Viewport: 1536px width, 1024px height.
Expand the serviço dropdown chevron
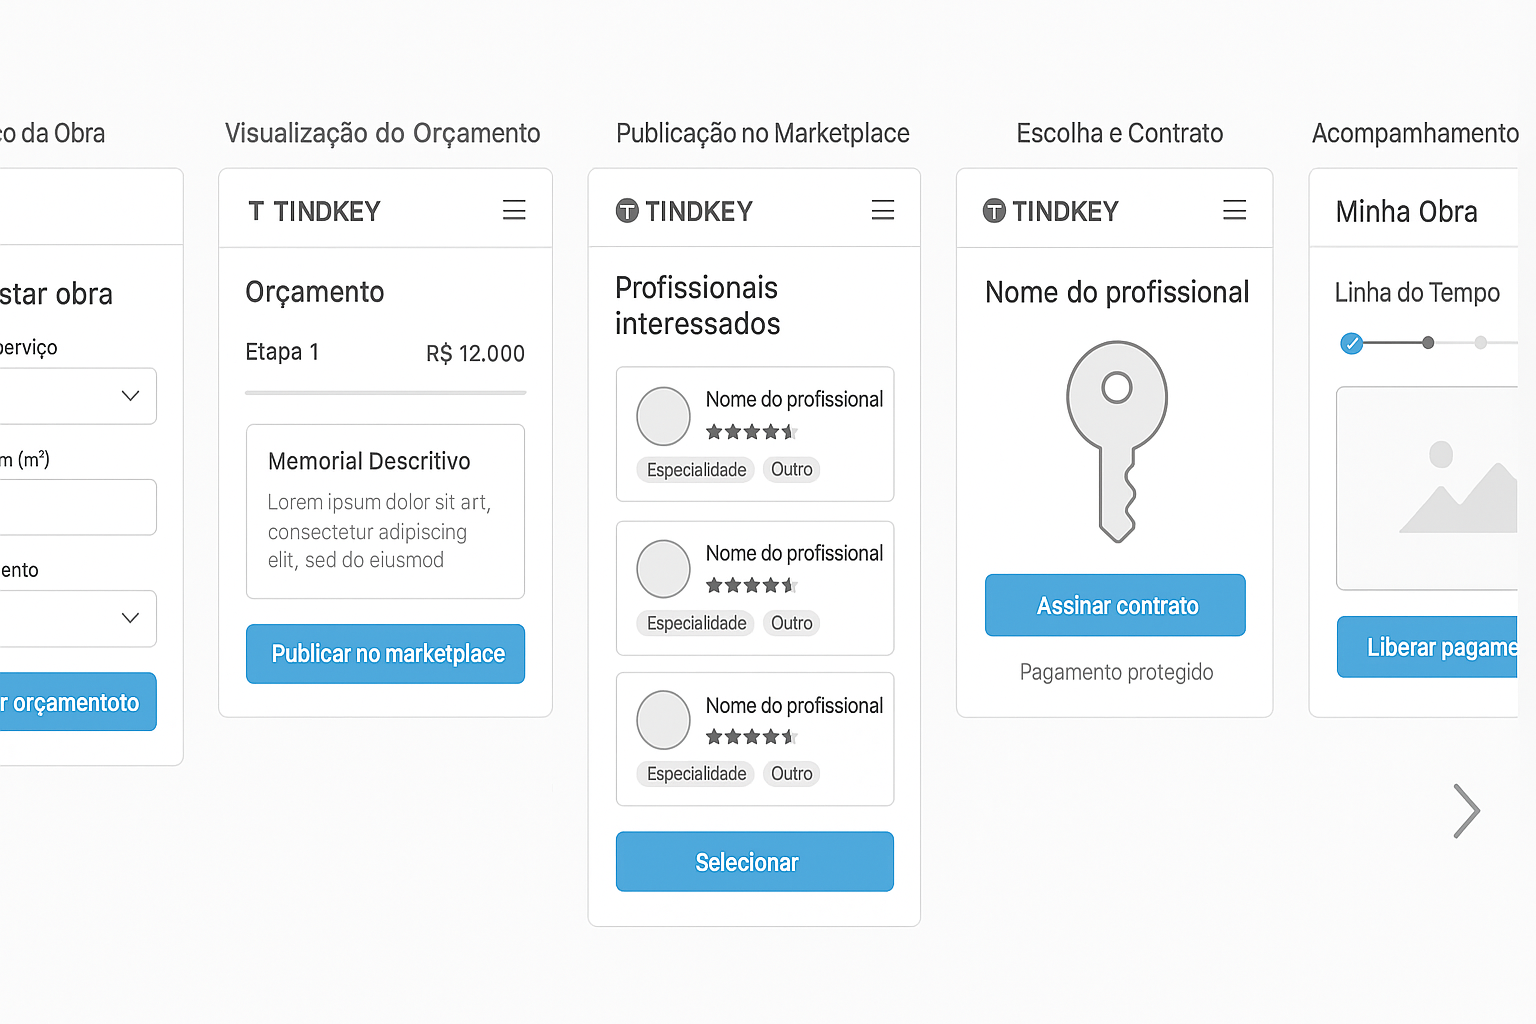tap(130, 396)
